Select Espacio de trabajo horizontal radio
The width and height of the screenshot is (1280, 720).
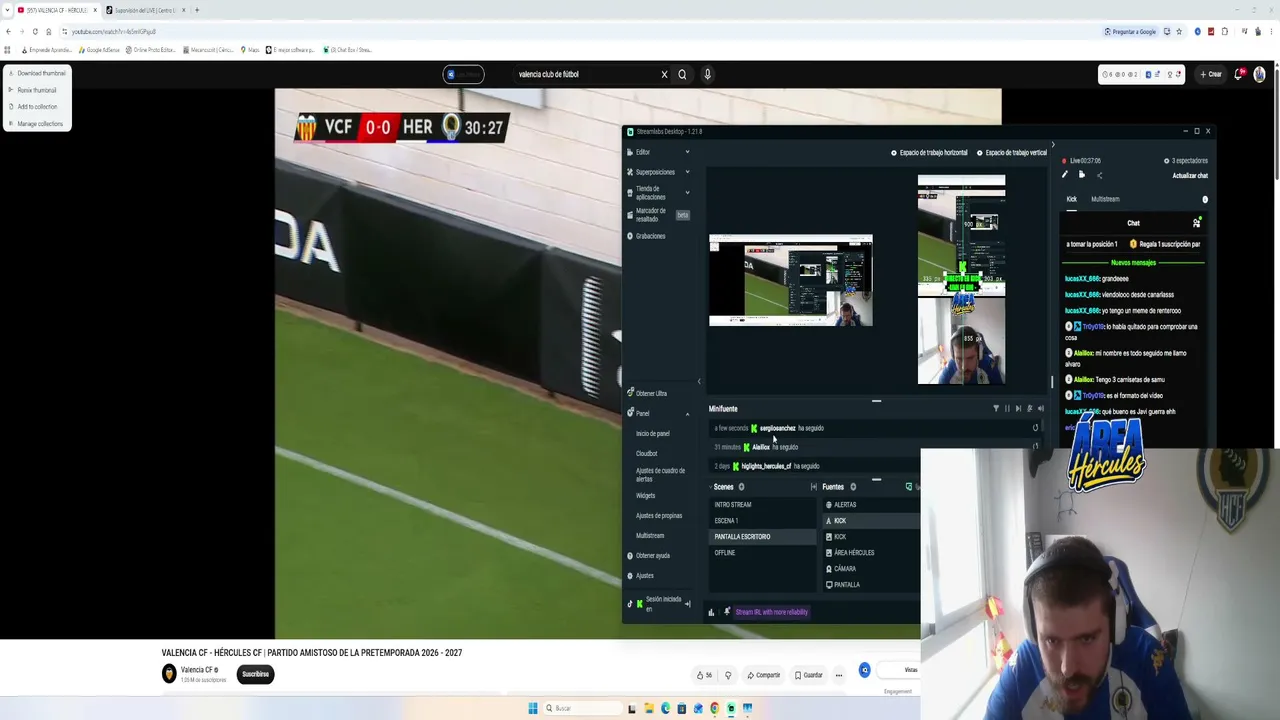coord(894,153)
